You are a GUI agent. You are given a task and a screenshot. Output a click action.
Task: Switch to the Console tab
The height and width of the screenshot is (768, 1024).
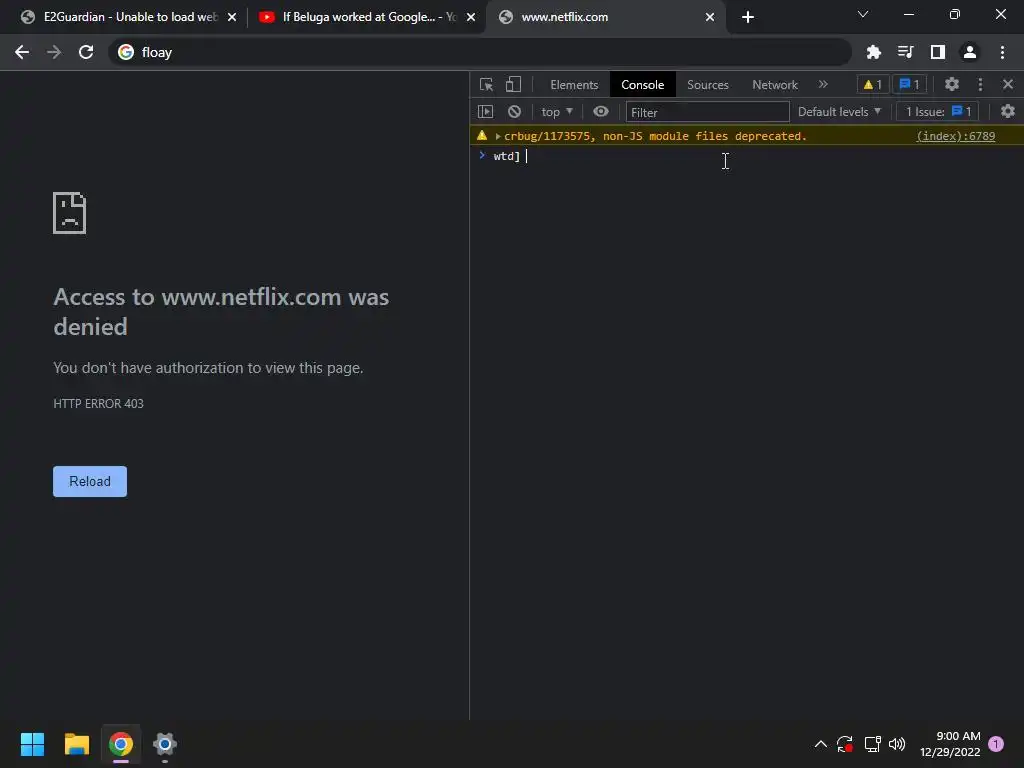[643, 85]
